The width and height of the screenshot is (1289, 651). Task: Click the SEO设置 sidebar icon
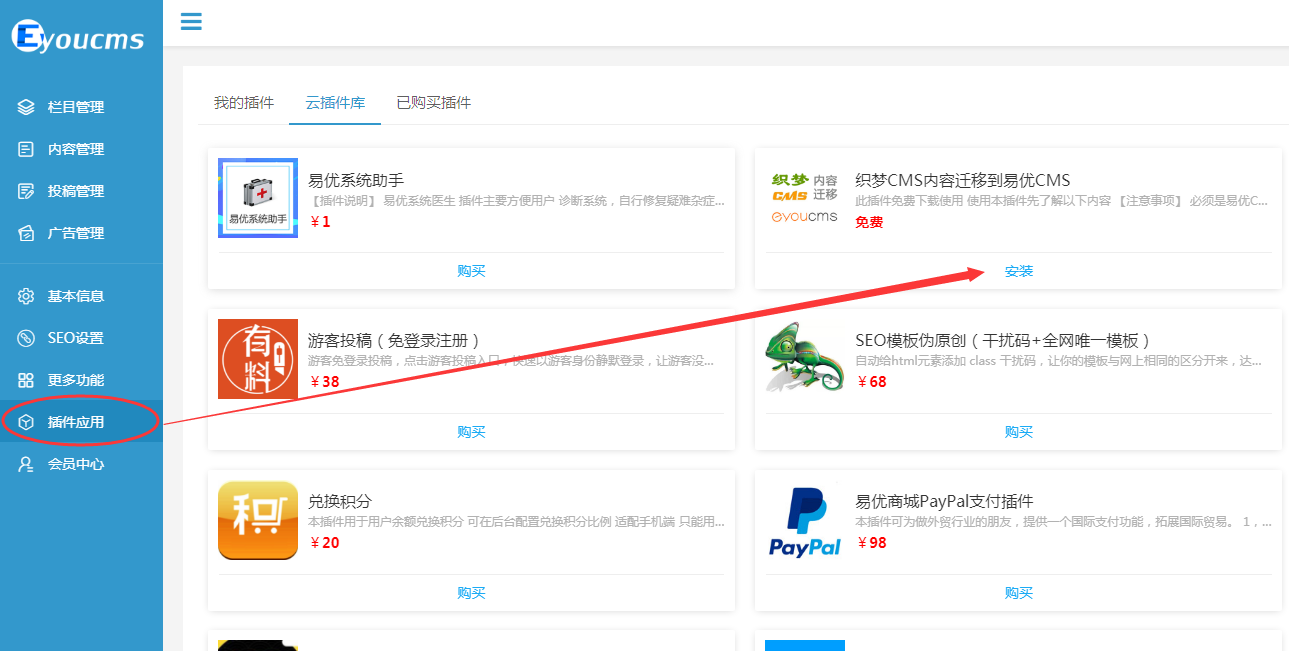pyautogui.click(x=26, y=338)
